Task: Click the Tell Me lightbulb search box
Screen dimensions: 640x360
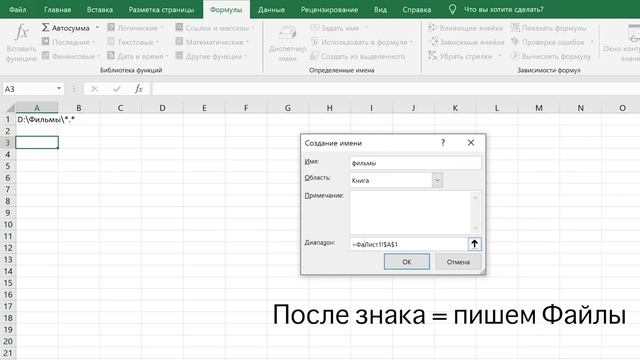Action: tap(496, 9)
